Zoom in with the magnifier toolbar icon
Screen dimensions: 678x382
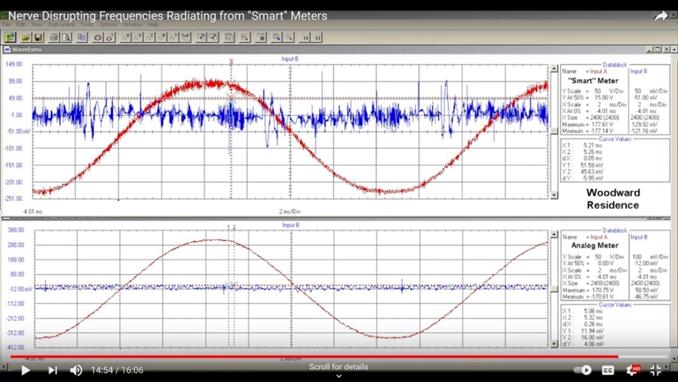(x=276, y=38)
